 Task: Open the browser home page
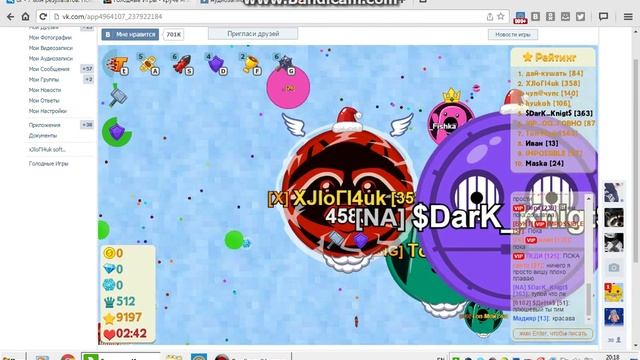(x=25, y=17)
